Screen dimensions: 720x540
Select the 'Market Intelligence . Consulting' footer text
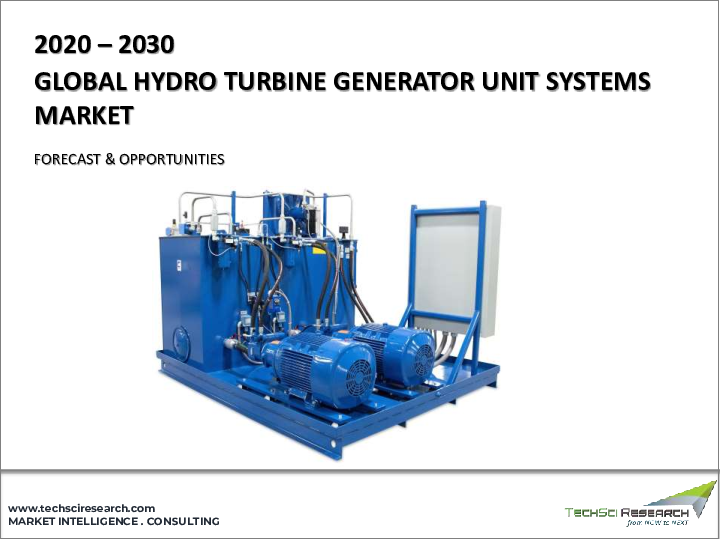(x=113, y=522)
